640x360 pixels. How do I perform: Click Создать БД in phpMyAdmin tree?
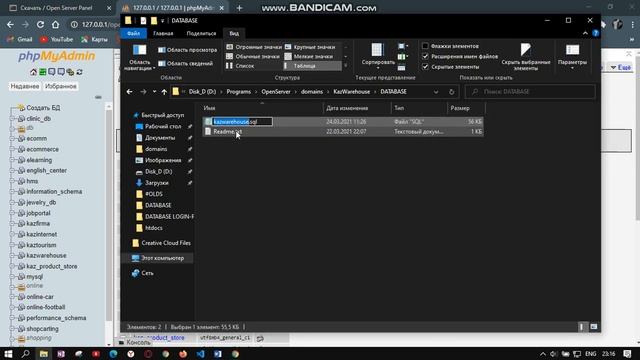pyautogui.click(x=43, y=108)
